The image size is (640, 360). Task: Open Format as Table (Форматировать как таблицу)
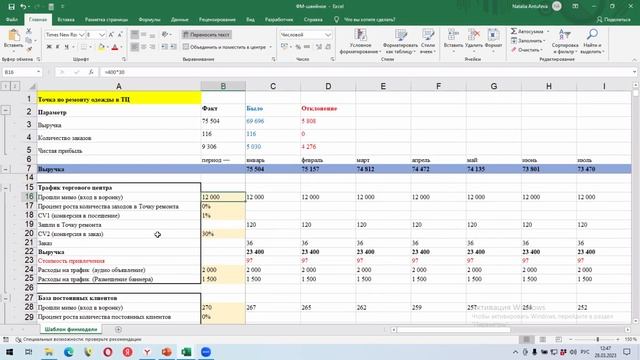click(x=400, y=41)
